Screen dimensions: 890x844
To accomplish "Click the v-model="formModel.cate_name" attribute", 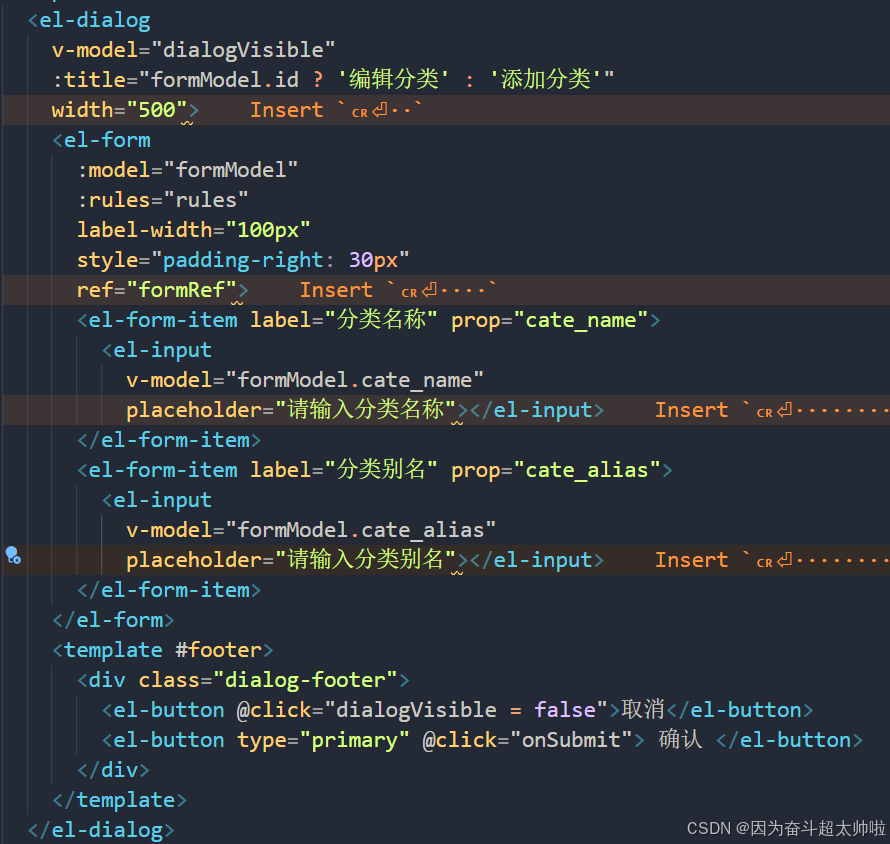I will click(x=305, y=380).
